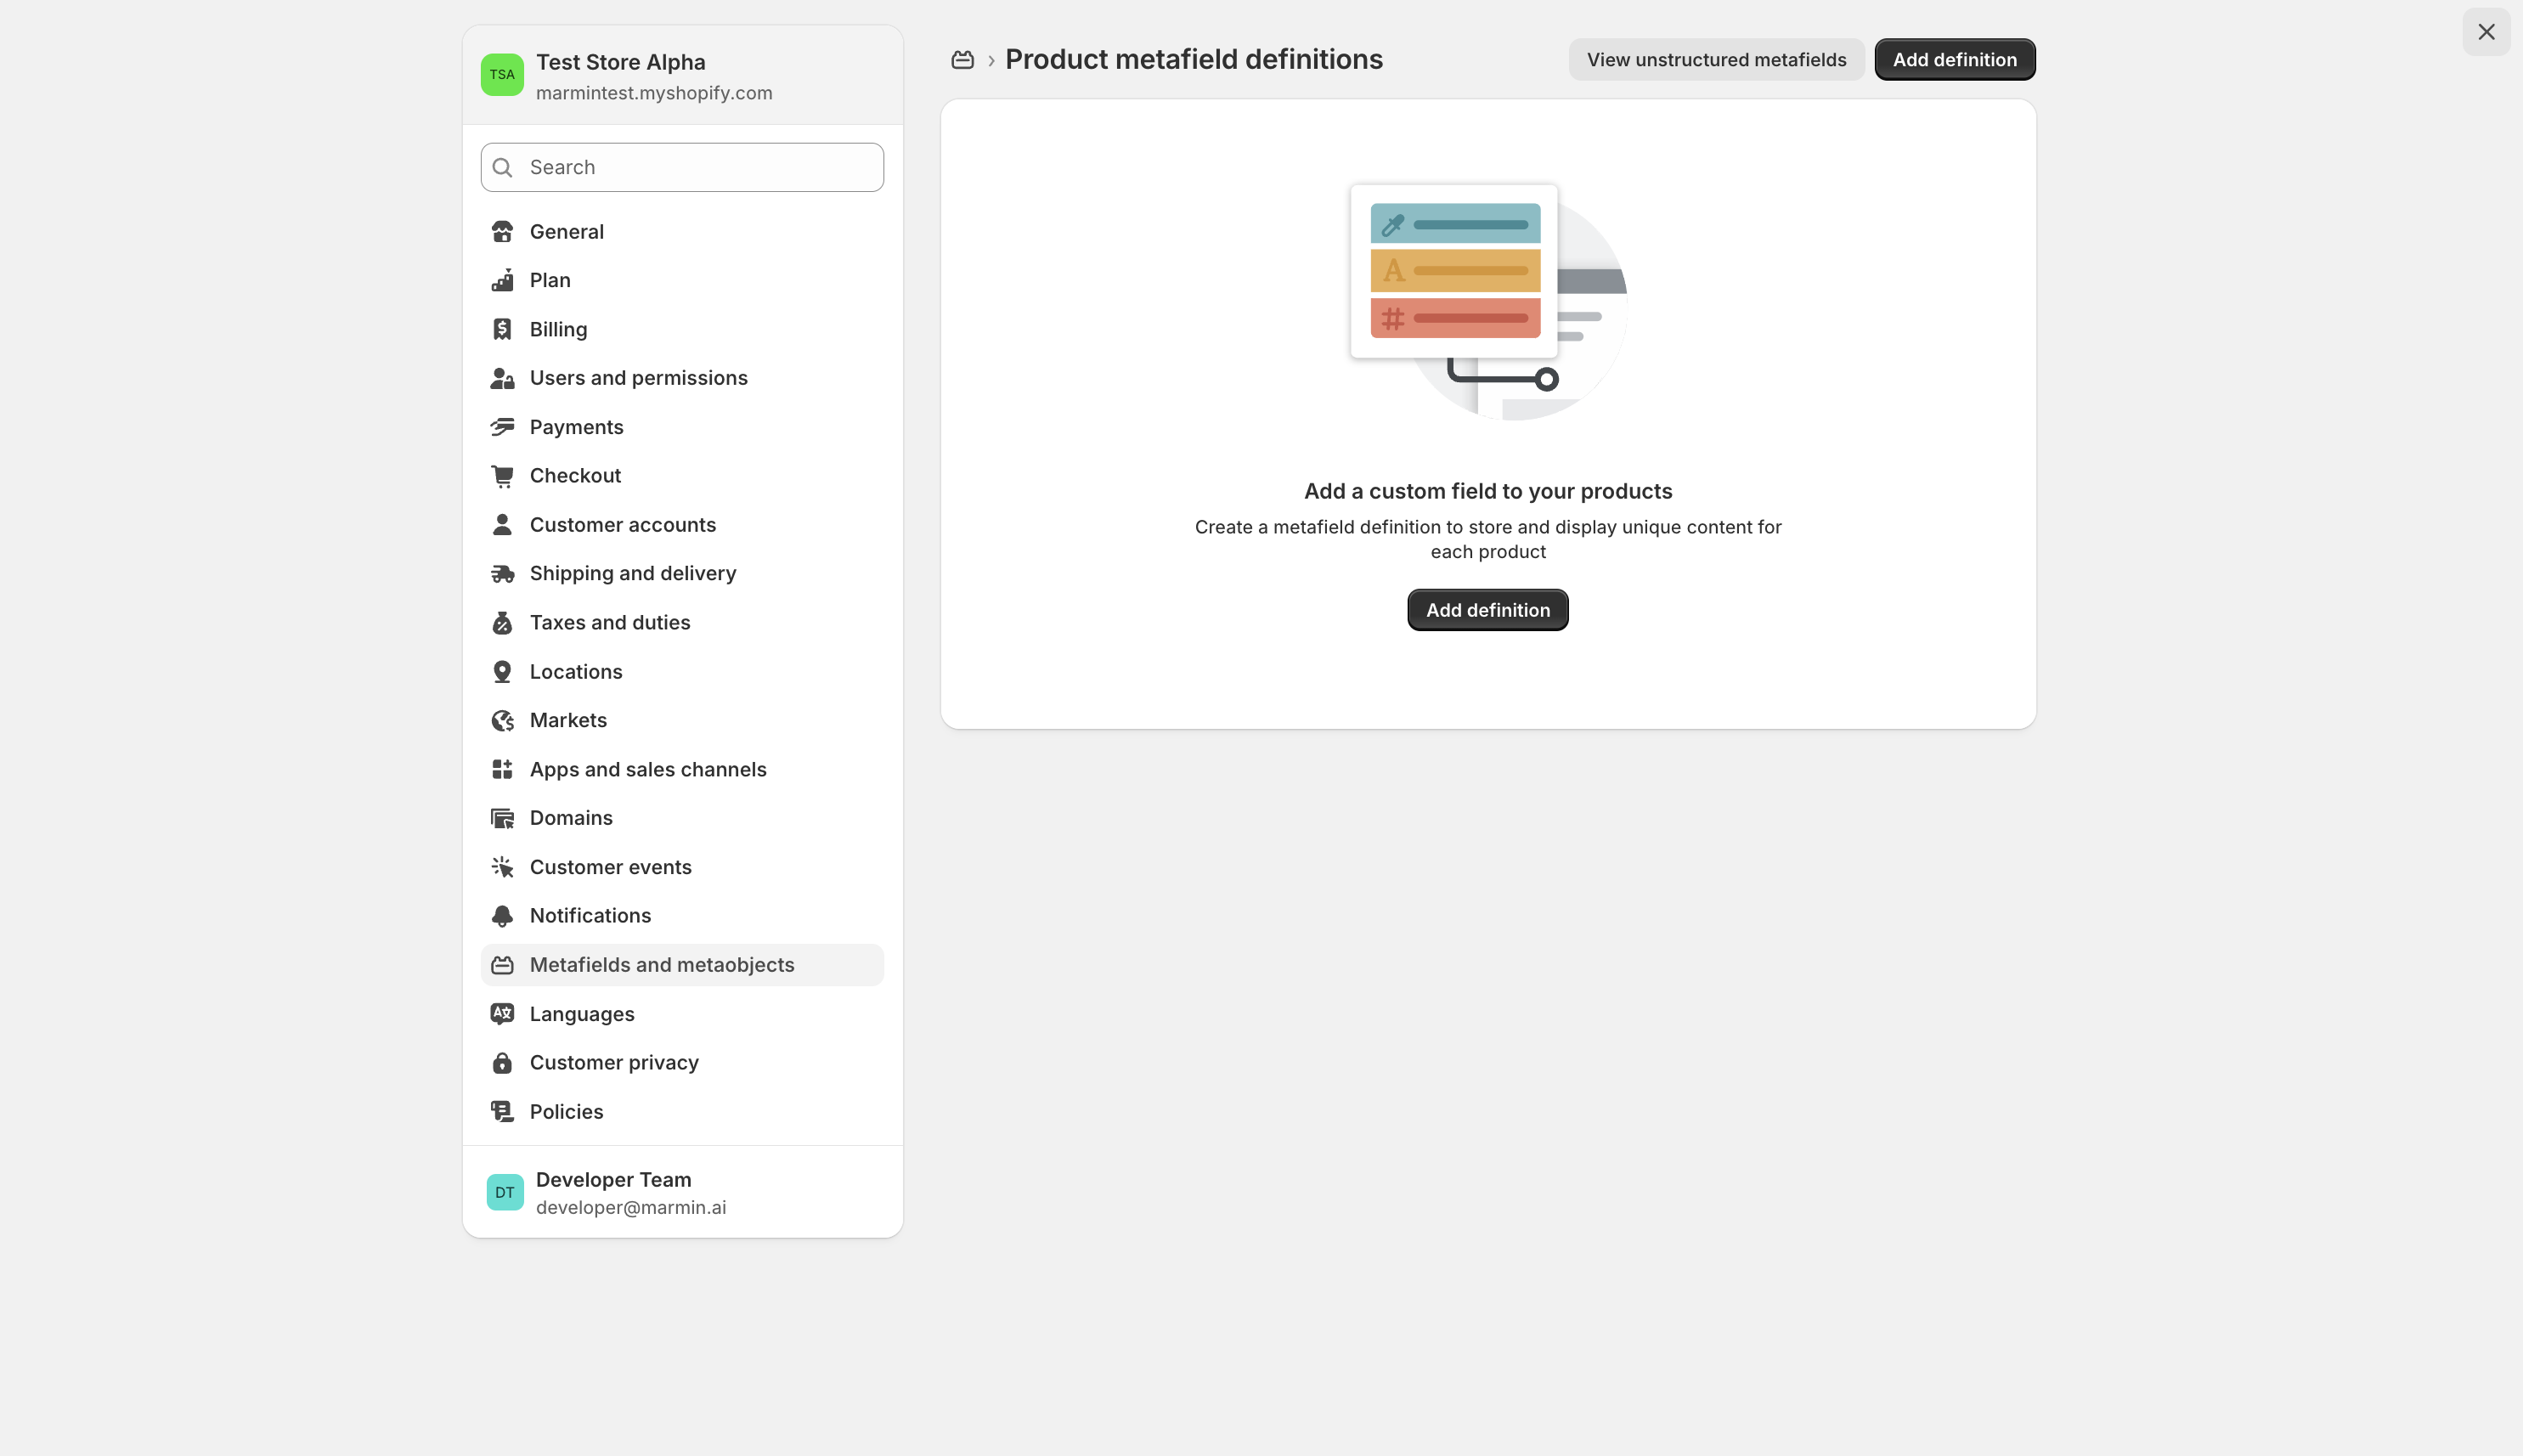
Task: Open Domains from the settings sidebar
Action: point(571,817)
